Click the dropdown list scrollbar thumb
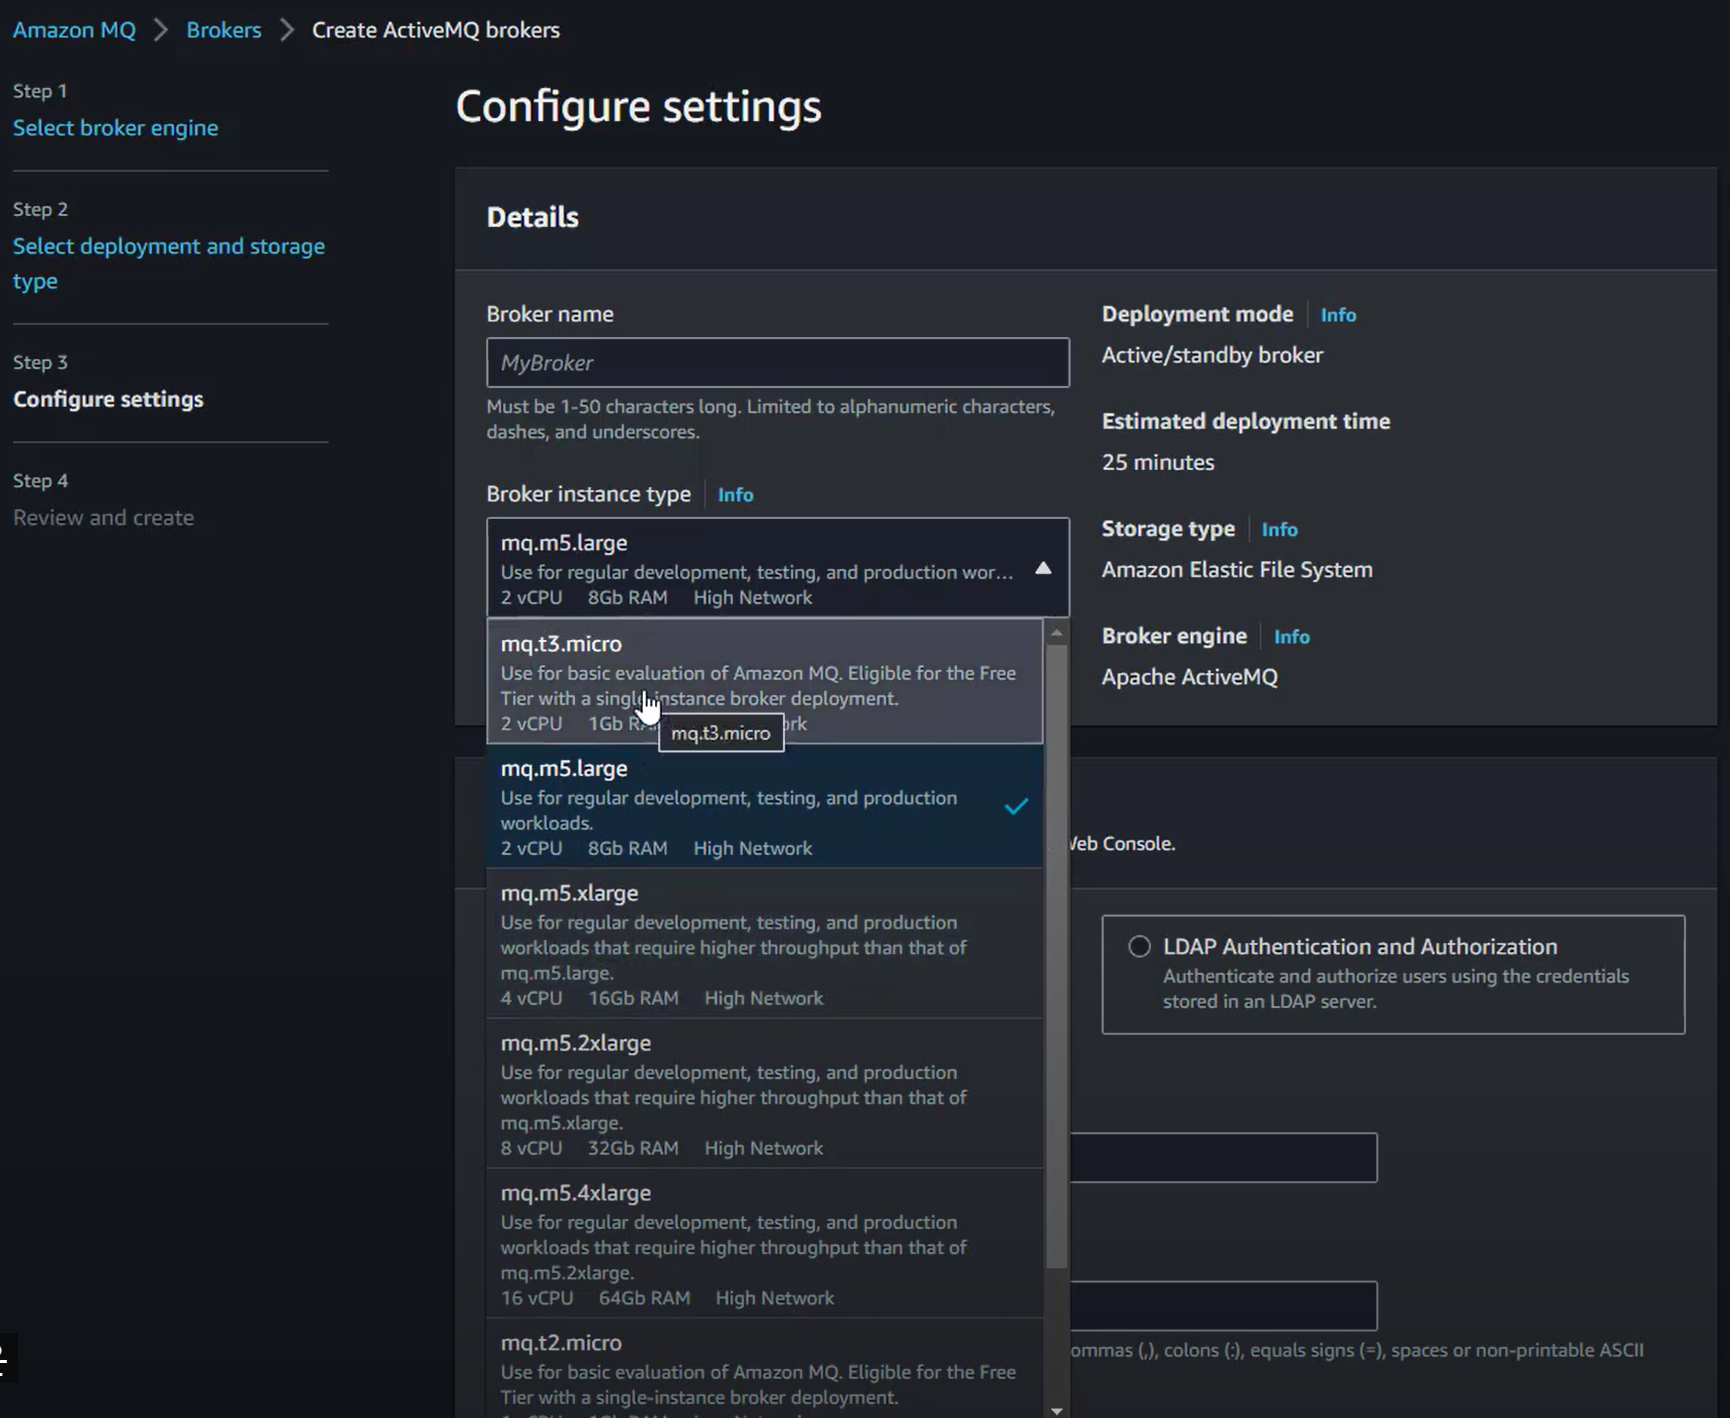This screenshot has height=1418, width=1730. [x=1056, y=957]
